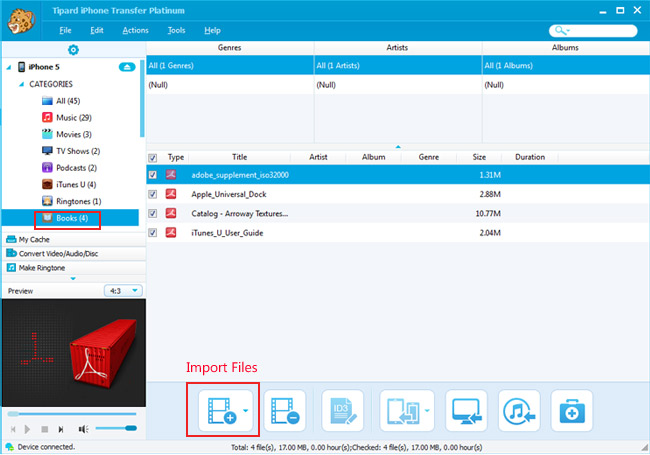650x455 pixels.
Task: Select the Apple_Universal_Dock title
Action: coord(229,194)
